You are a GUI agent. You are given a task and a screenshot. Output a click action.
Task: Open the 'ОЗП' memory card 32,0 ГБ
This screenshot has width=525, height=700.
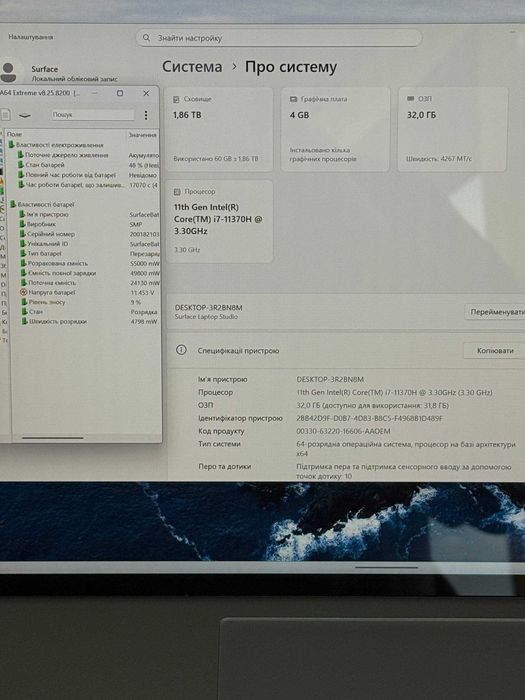(453, 129)
